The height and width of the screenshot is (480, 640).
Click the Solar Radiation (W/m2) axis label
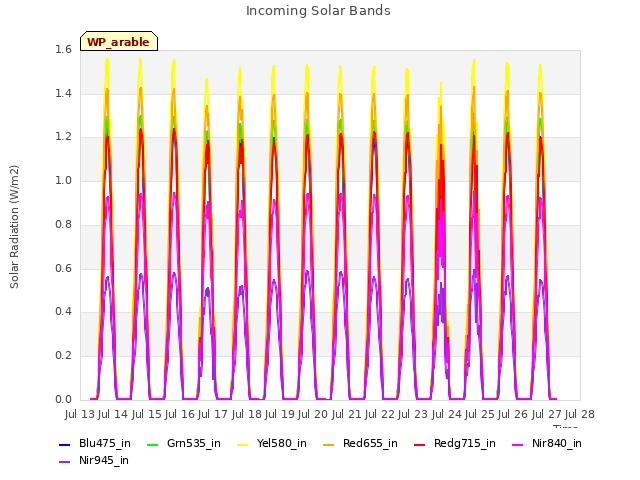click(14, 227)
